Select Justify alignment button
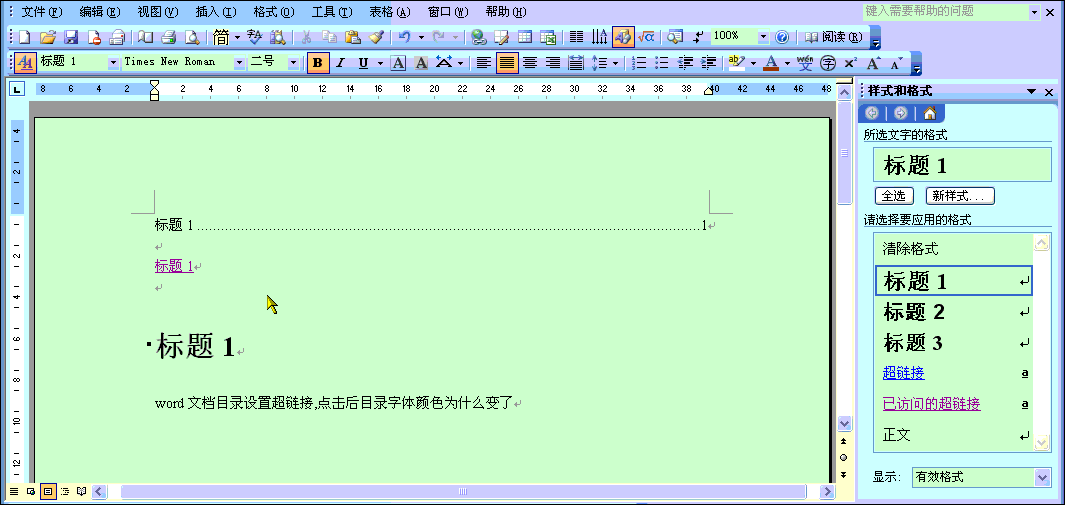Viewport: 1065px width, 505px height. tap(507, 63)
